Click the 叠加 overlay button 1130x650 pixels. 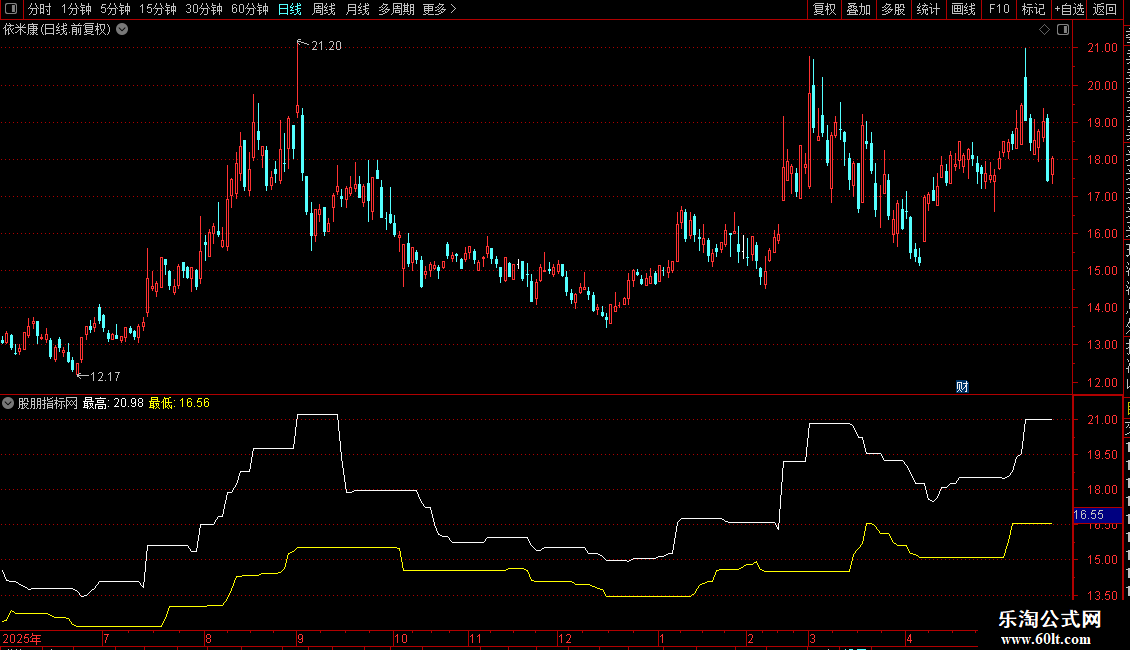pos(859,9)
